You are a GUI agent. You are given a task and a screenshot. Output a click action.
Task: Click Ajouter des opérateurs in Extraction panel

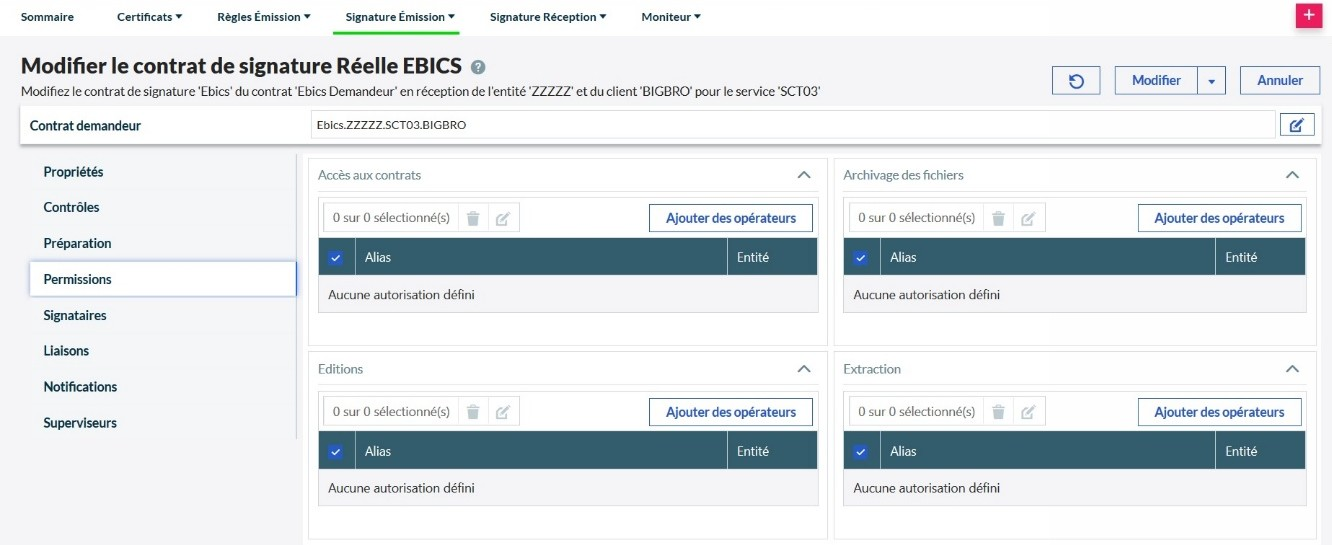[1219, 412]
